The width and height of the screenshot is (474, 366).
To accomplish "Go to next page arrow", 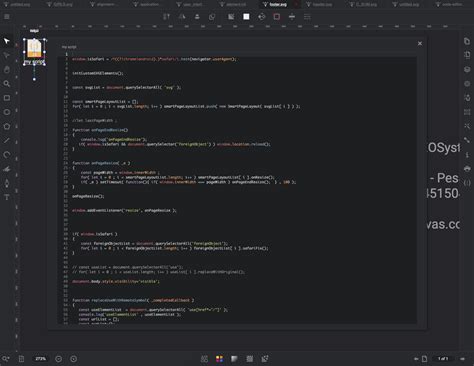I will (462, 359).
